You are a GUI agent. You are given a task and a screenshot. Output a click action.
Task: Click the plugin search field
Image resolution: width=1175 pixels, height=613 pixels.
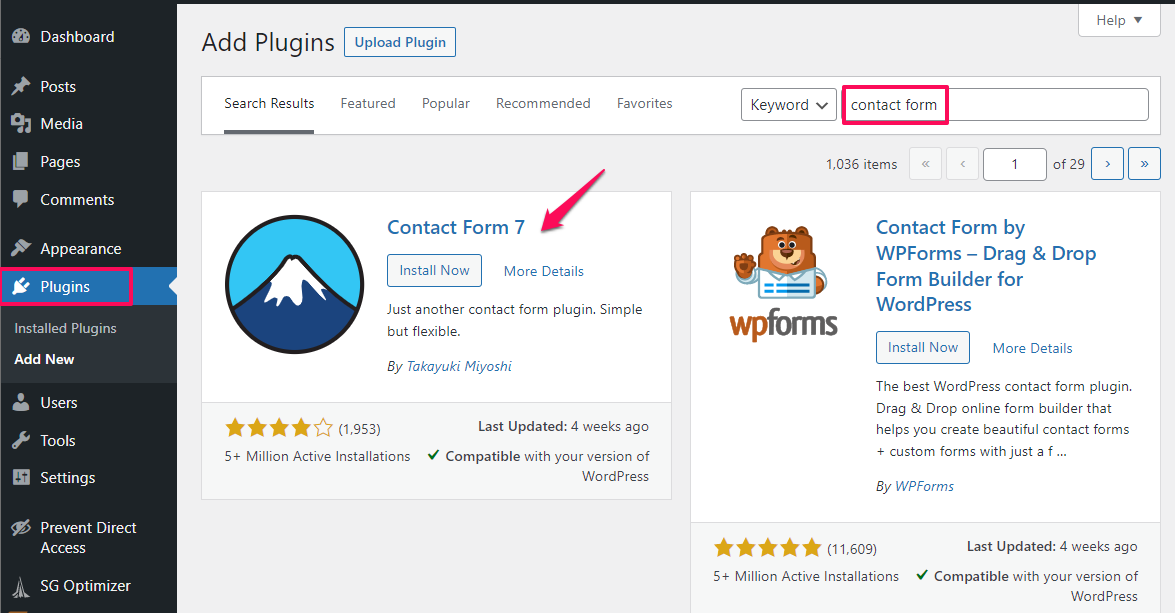coord(995,105)
